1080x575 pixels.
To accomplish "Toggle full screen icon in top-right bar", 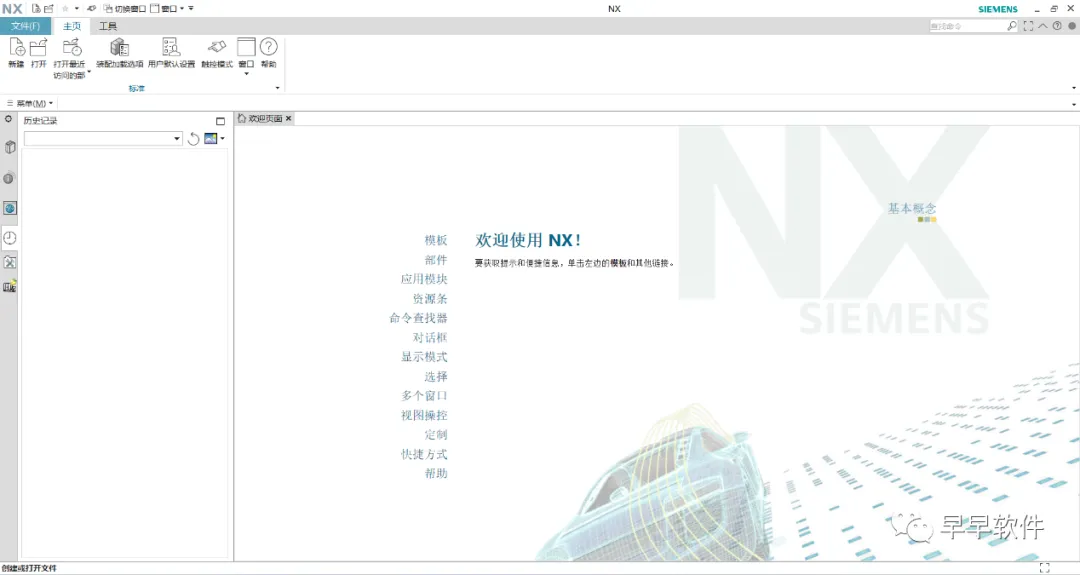I will coord(1028,26).
